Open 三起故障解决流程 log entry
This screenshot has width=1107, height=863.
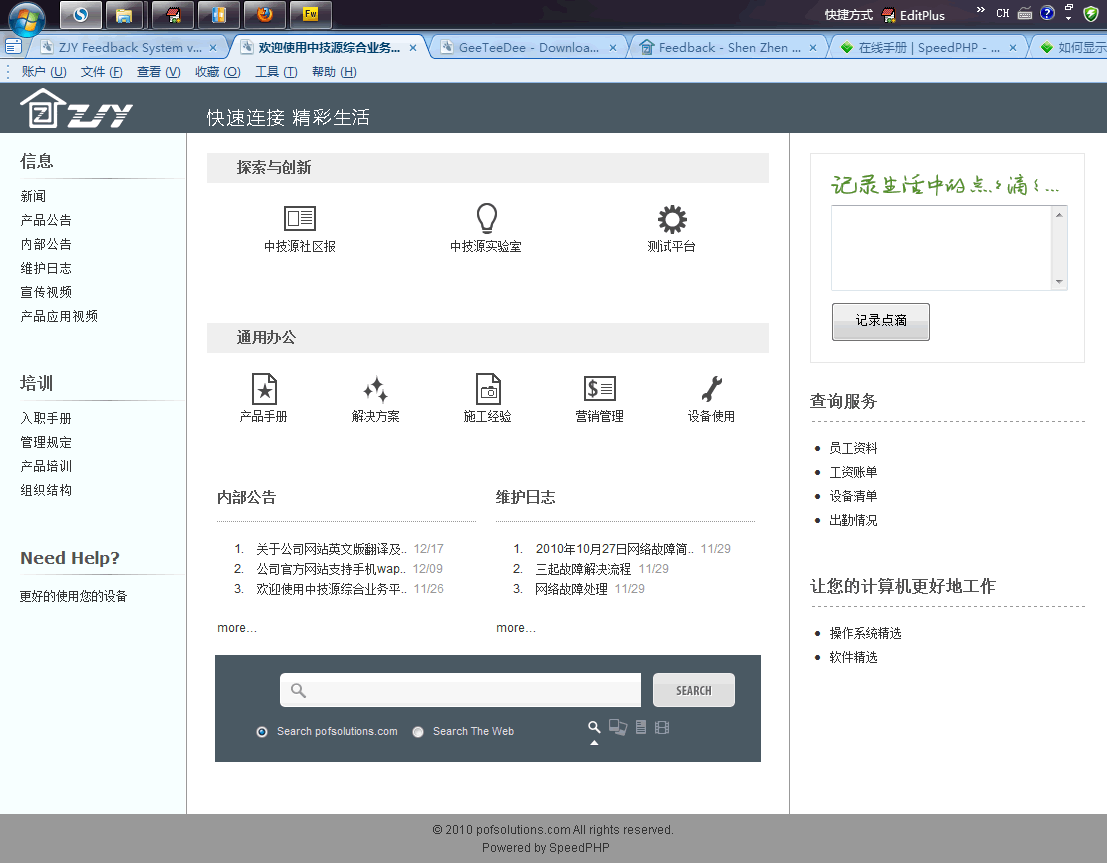point(582,569)
